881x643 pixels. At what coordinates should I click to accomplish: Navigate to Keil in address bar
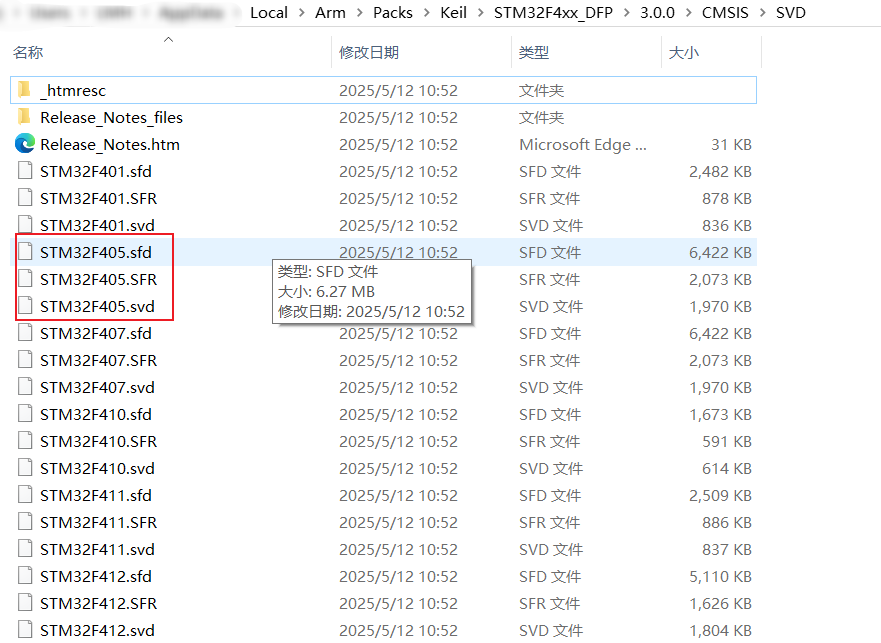click(453, 13)
